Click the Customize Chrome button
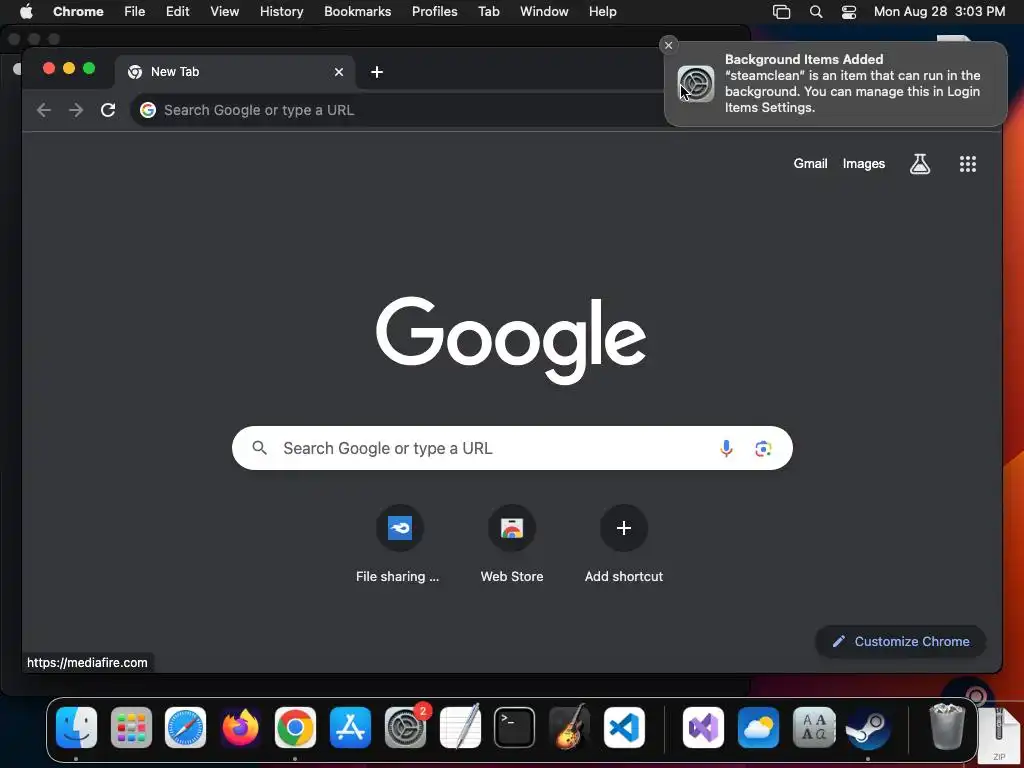The width and height of the screenshot is (1024, 768). tap(901, 641)
